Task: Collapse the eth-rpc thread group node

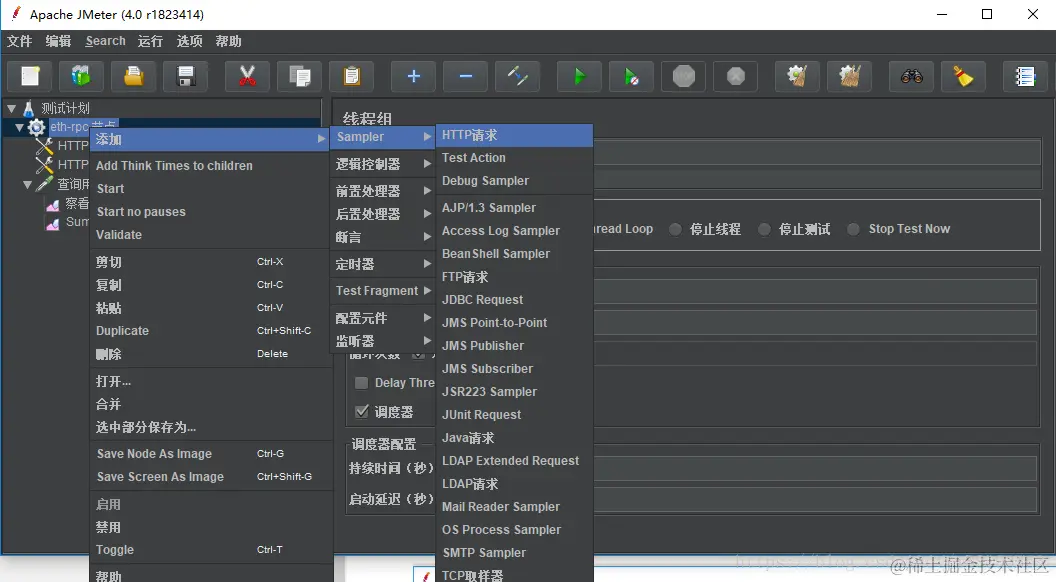Action: tap(20, 127)
